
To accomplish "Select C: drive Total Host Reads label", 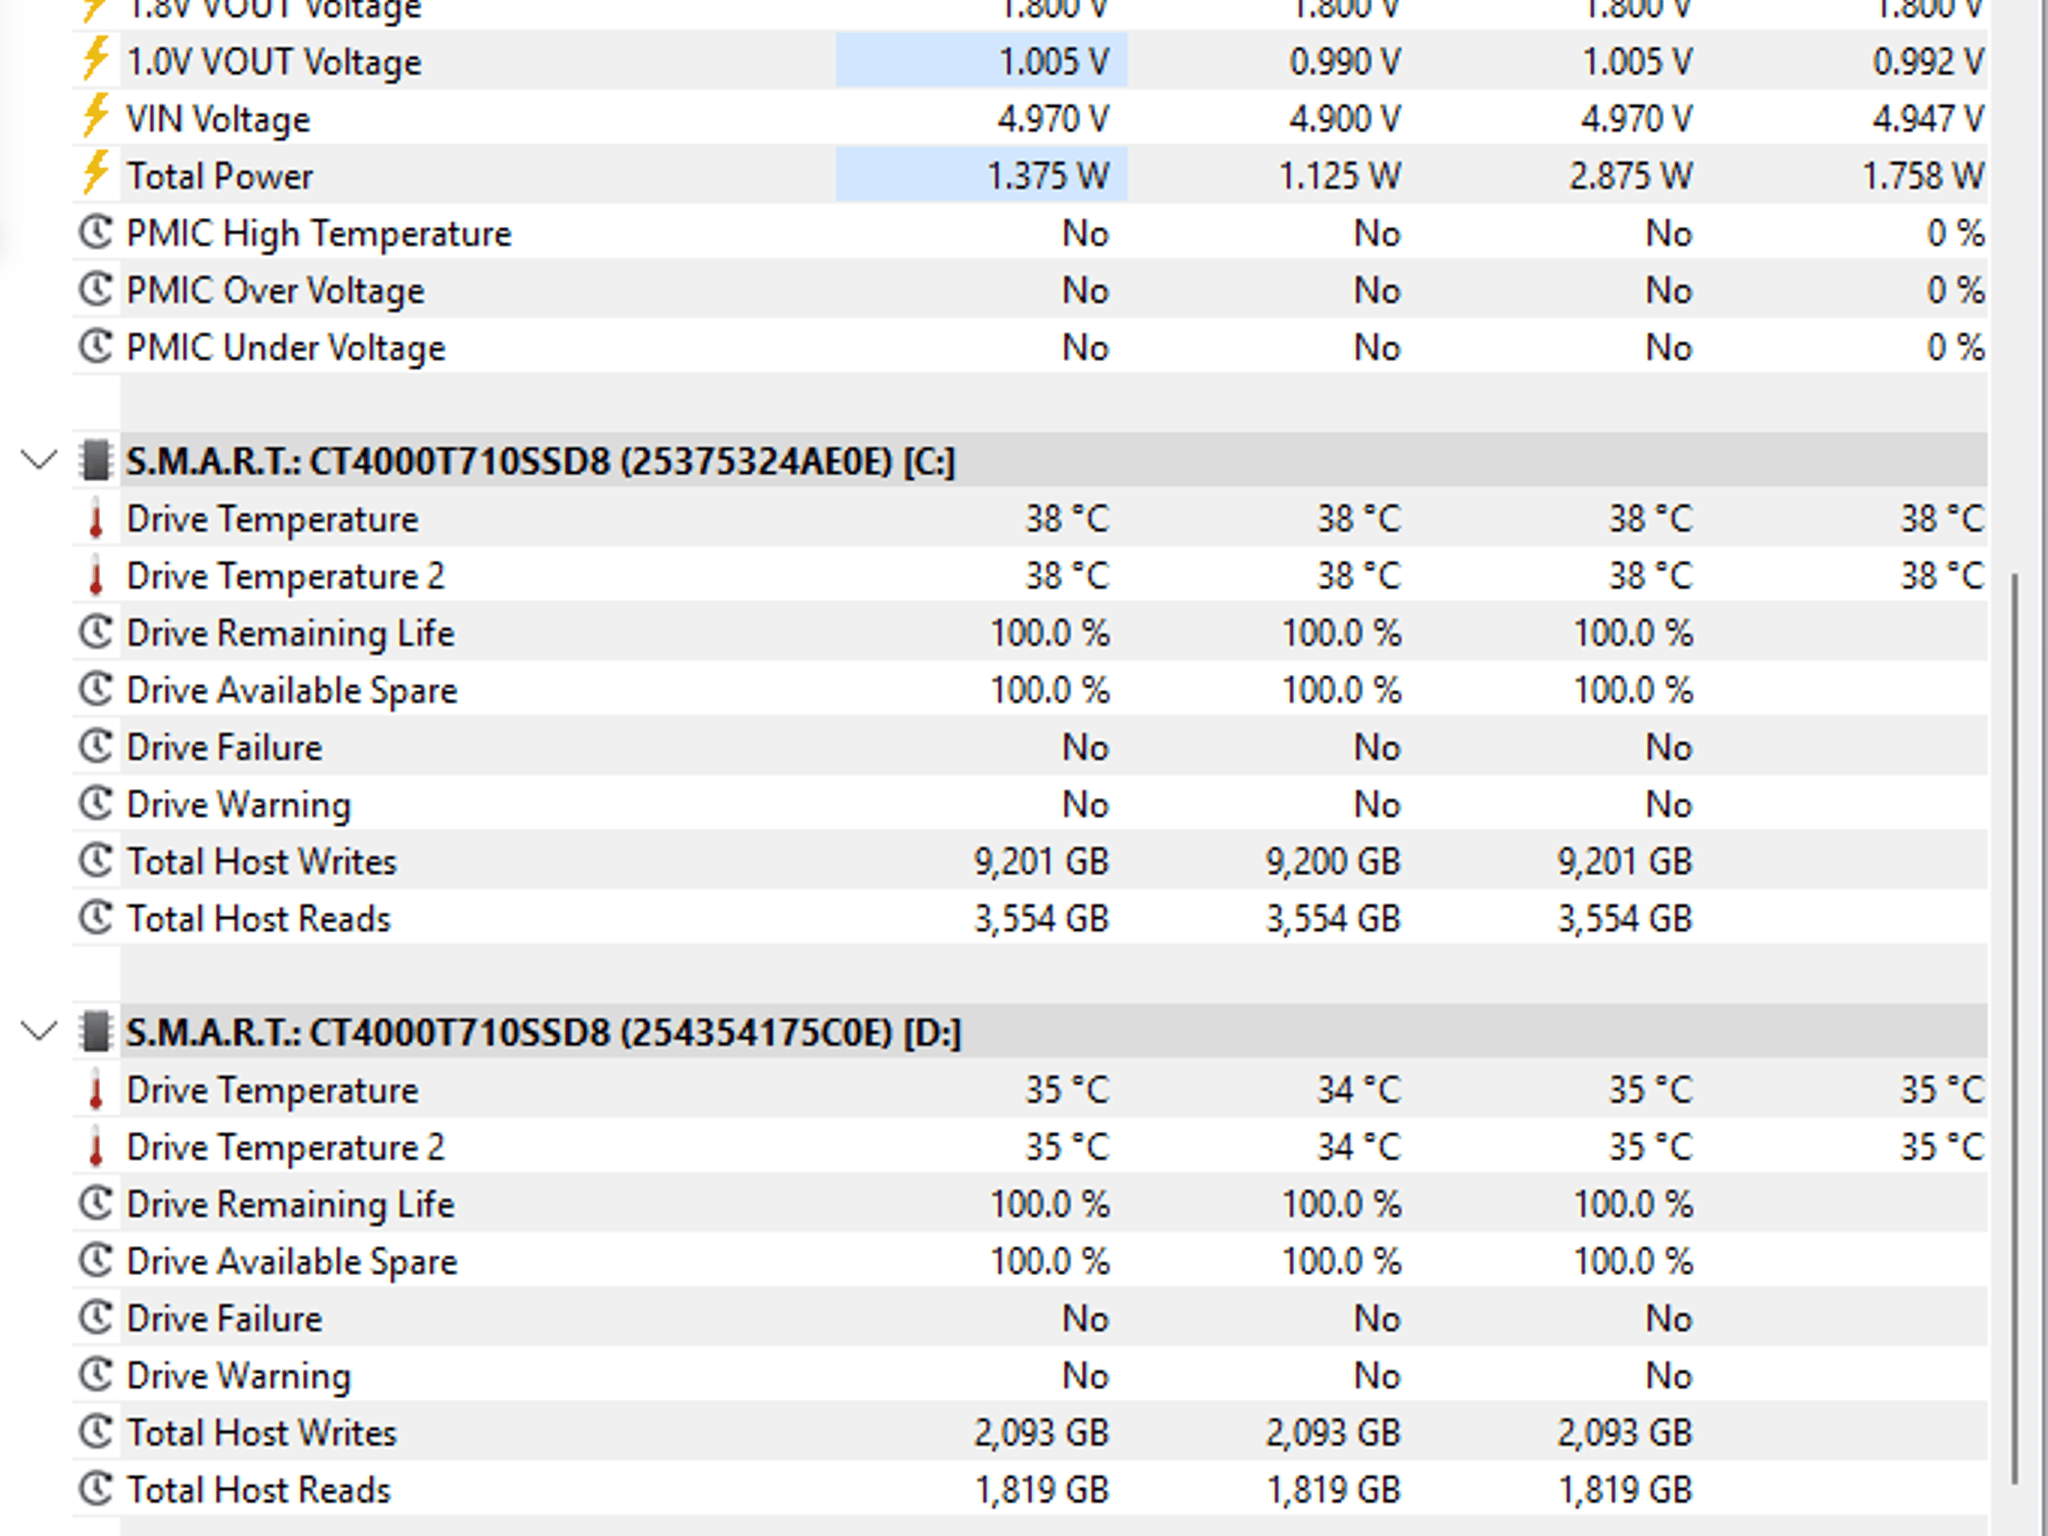I will 258,918.
